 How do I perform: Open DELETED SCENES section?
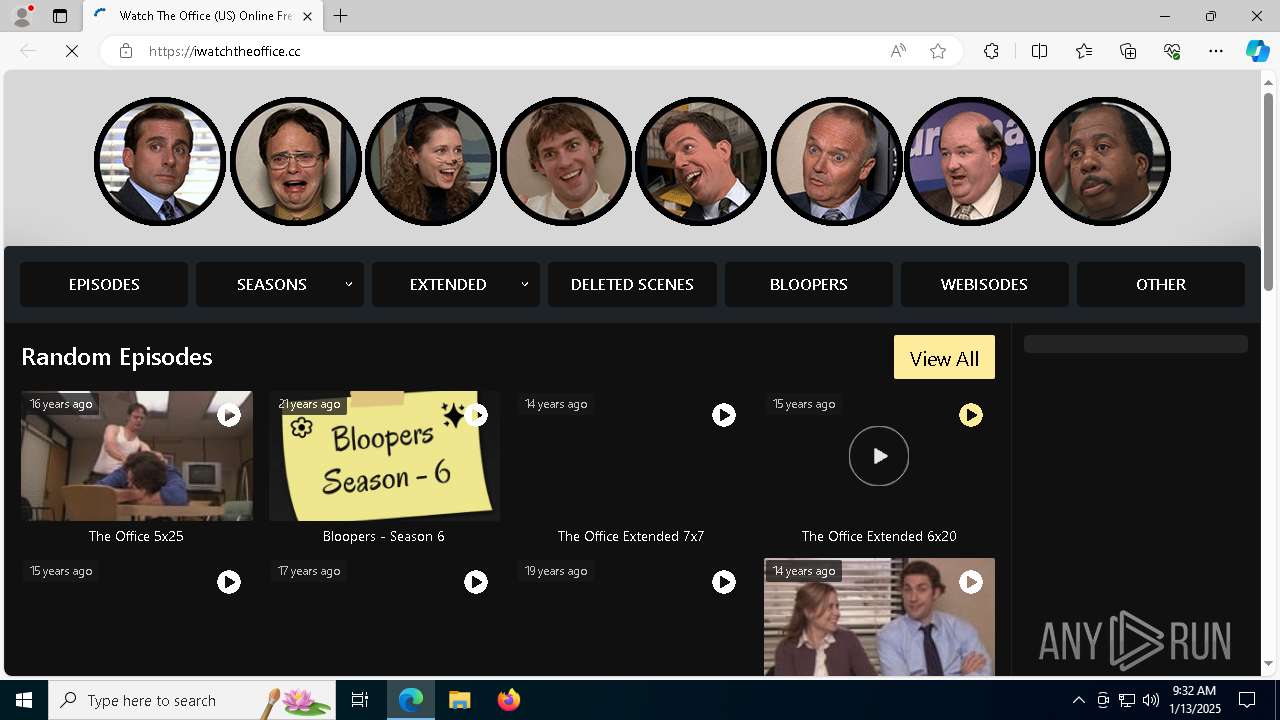point(632,284)
